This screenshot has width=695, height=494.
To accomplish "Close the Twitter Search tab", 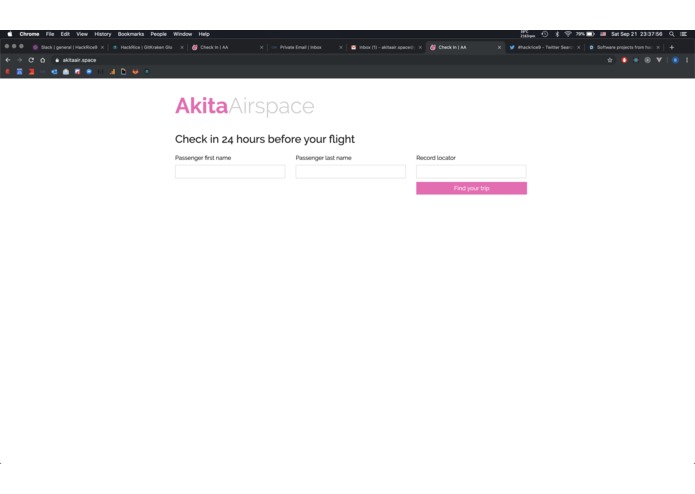I will pos(578,47).
